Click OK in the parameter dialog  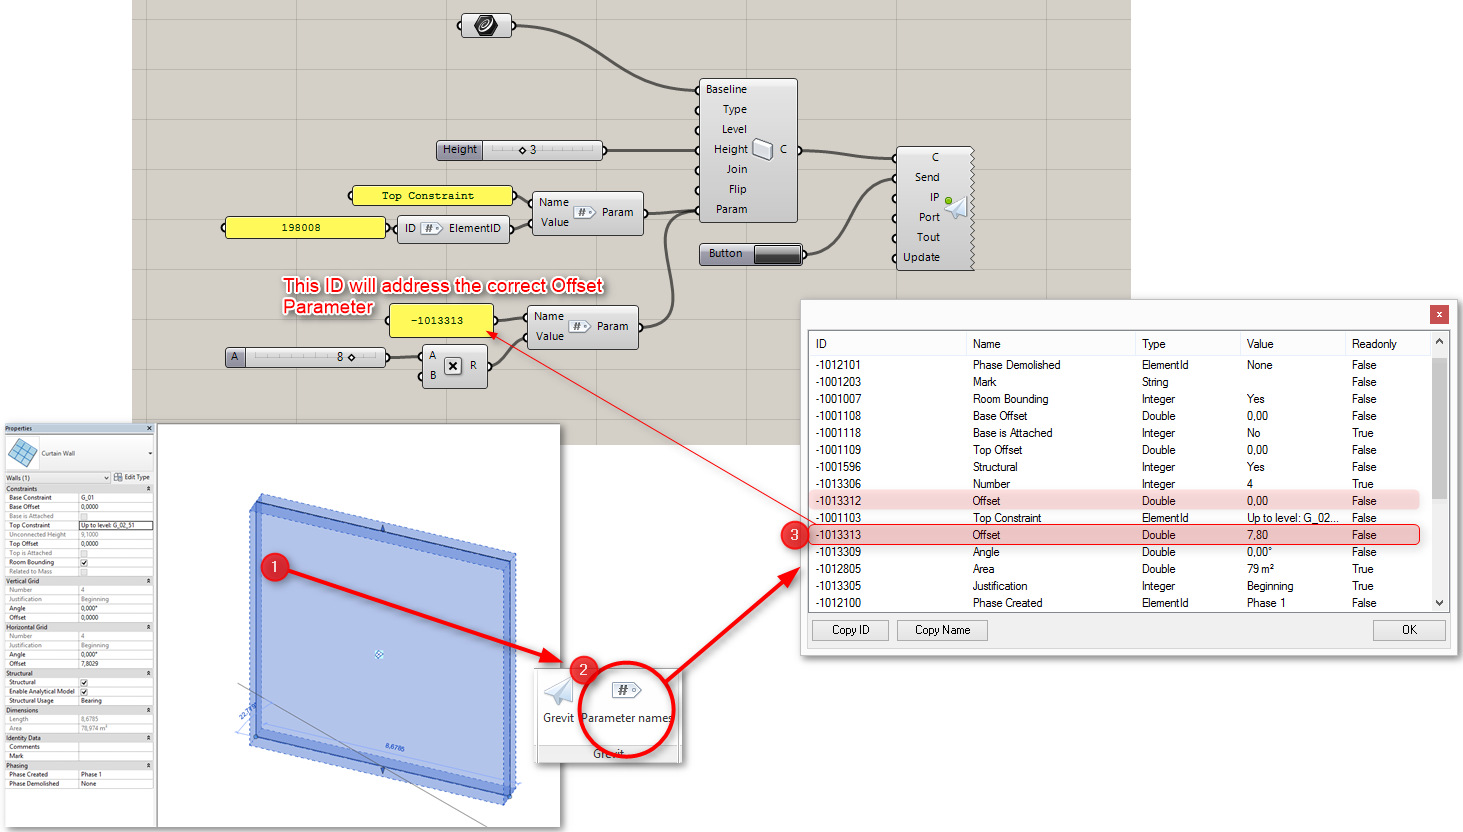1409,630
